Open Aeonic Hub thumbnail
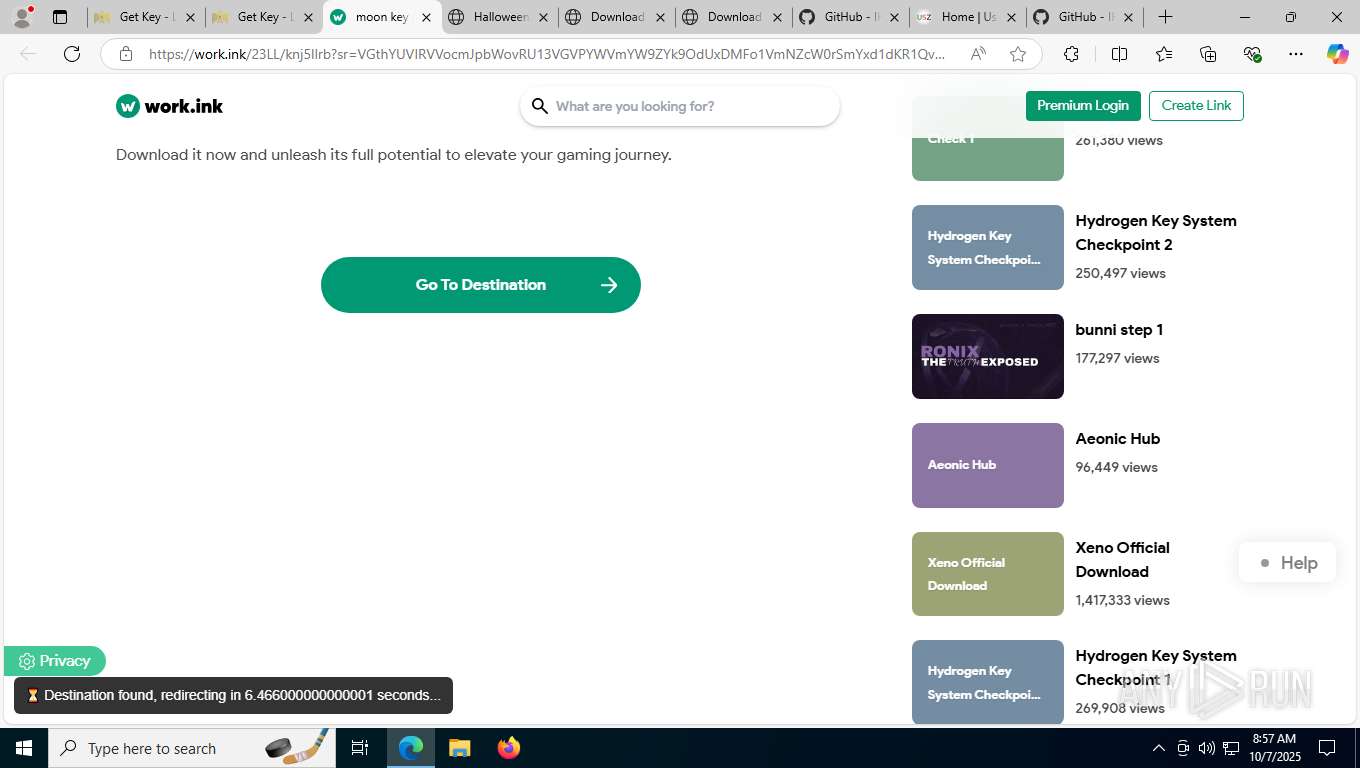 click(988, 465)
